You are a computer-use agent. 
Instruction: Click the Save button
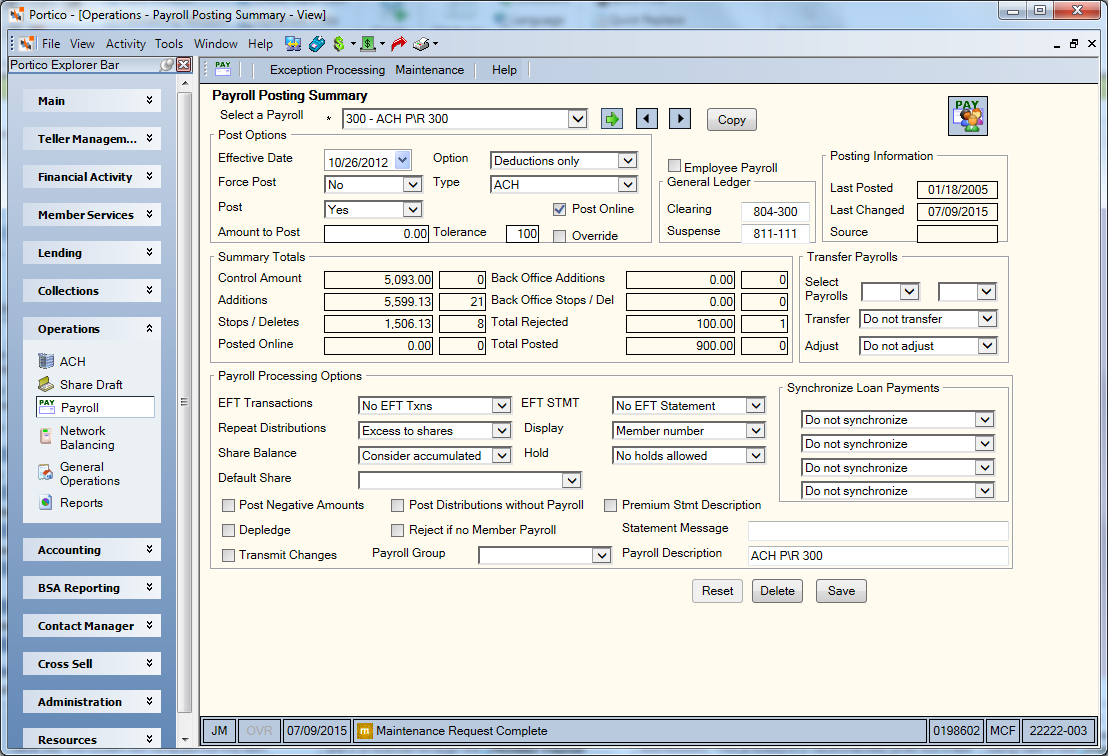point(841,591)
